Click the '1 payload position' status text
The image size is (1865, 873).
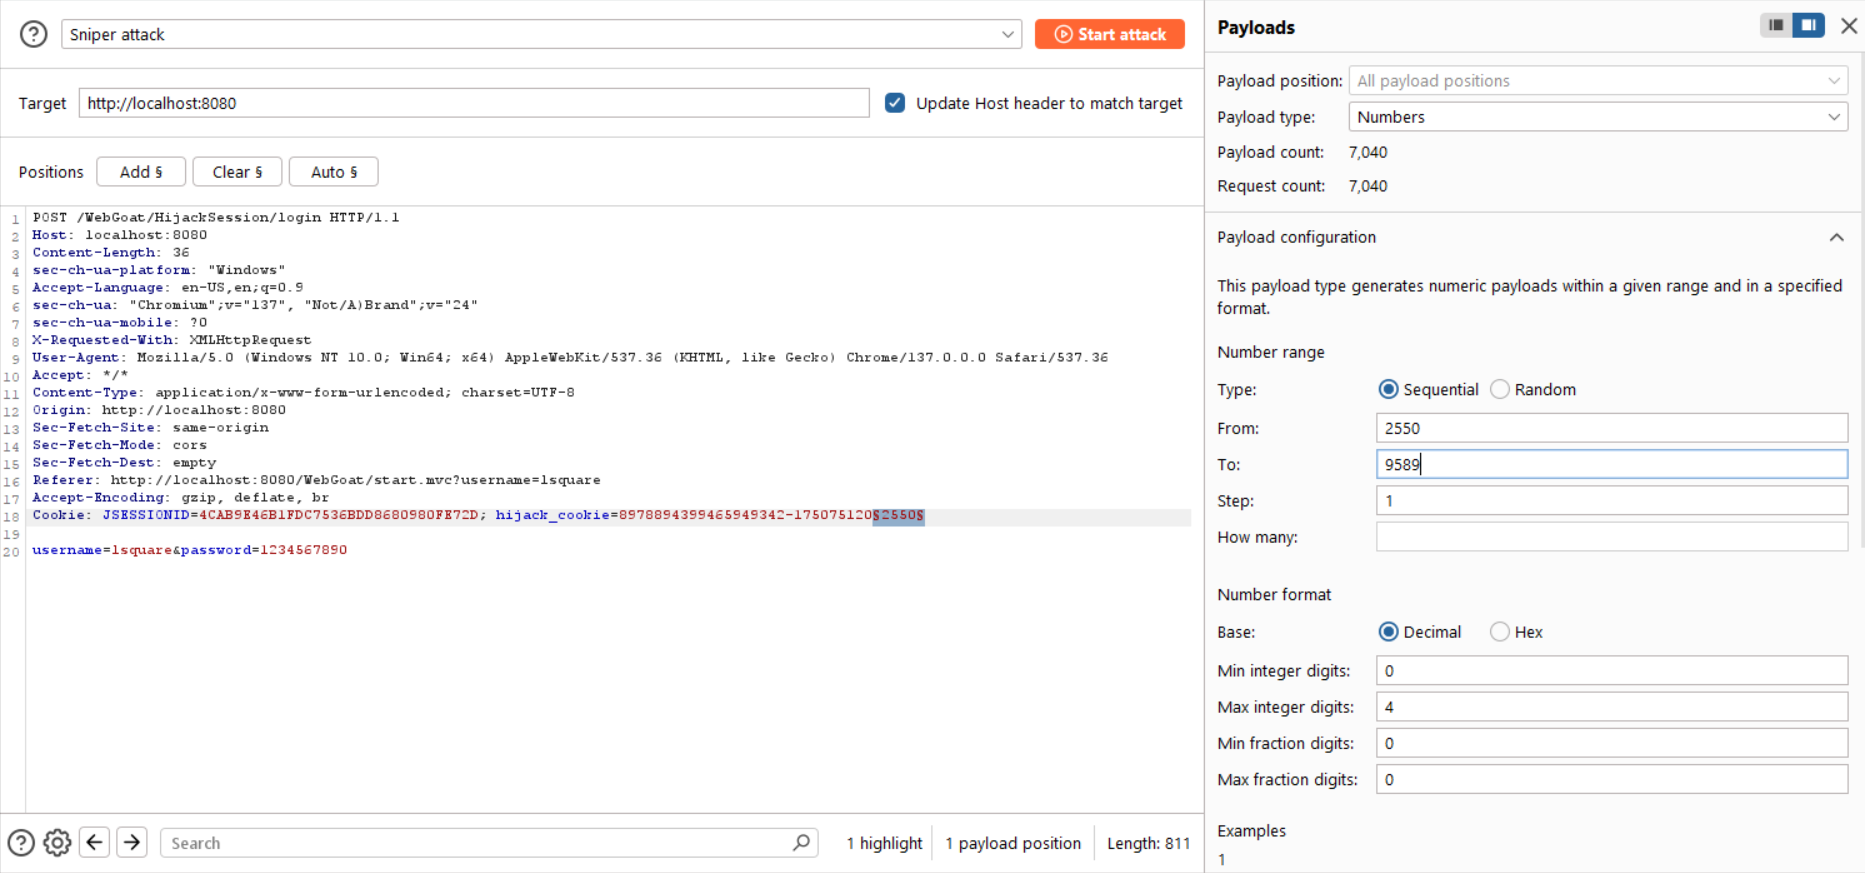point(1013,843)
